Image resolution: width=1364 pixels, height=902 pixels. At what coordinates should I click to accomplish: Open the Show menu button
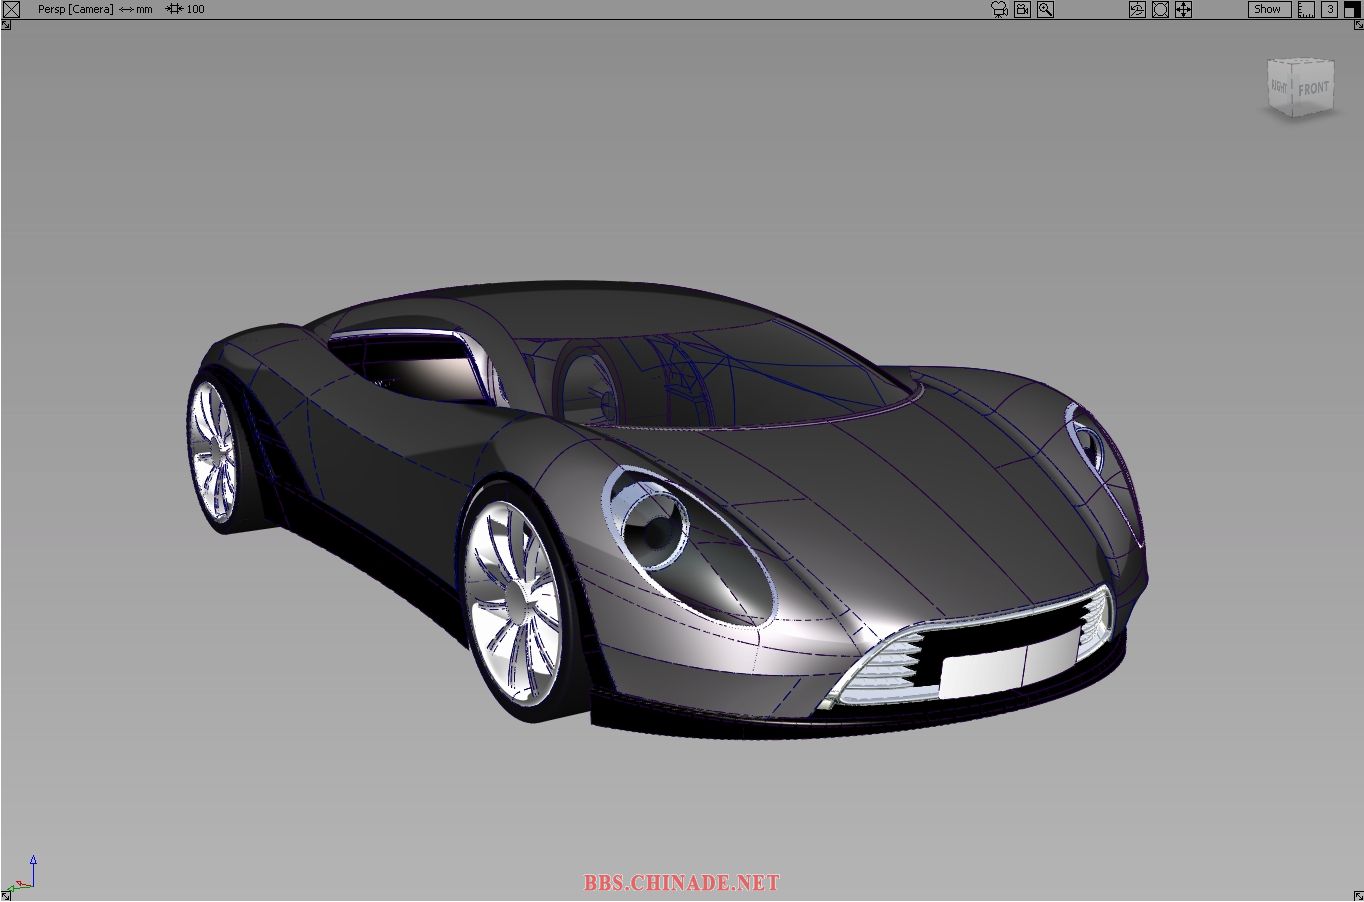[x=1268, y=9]
